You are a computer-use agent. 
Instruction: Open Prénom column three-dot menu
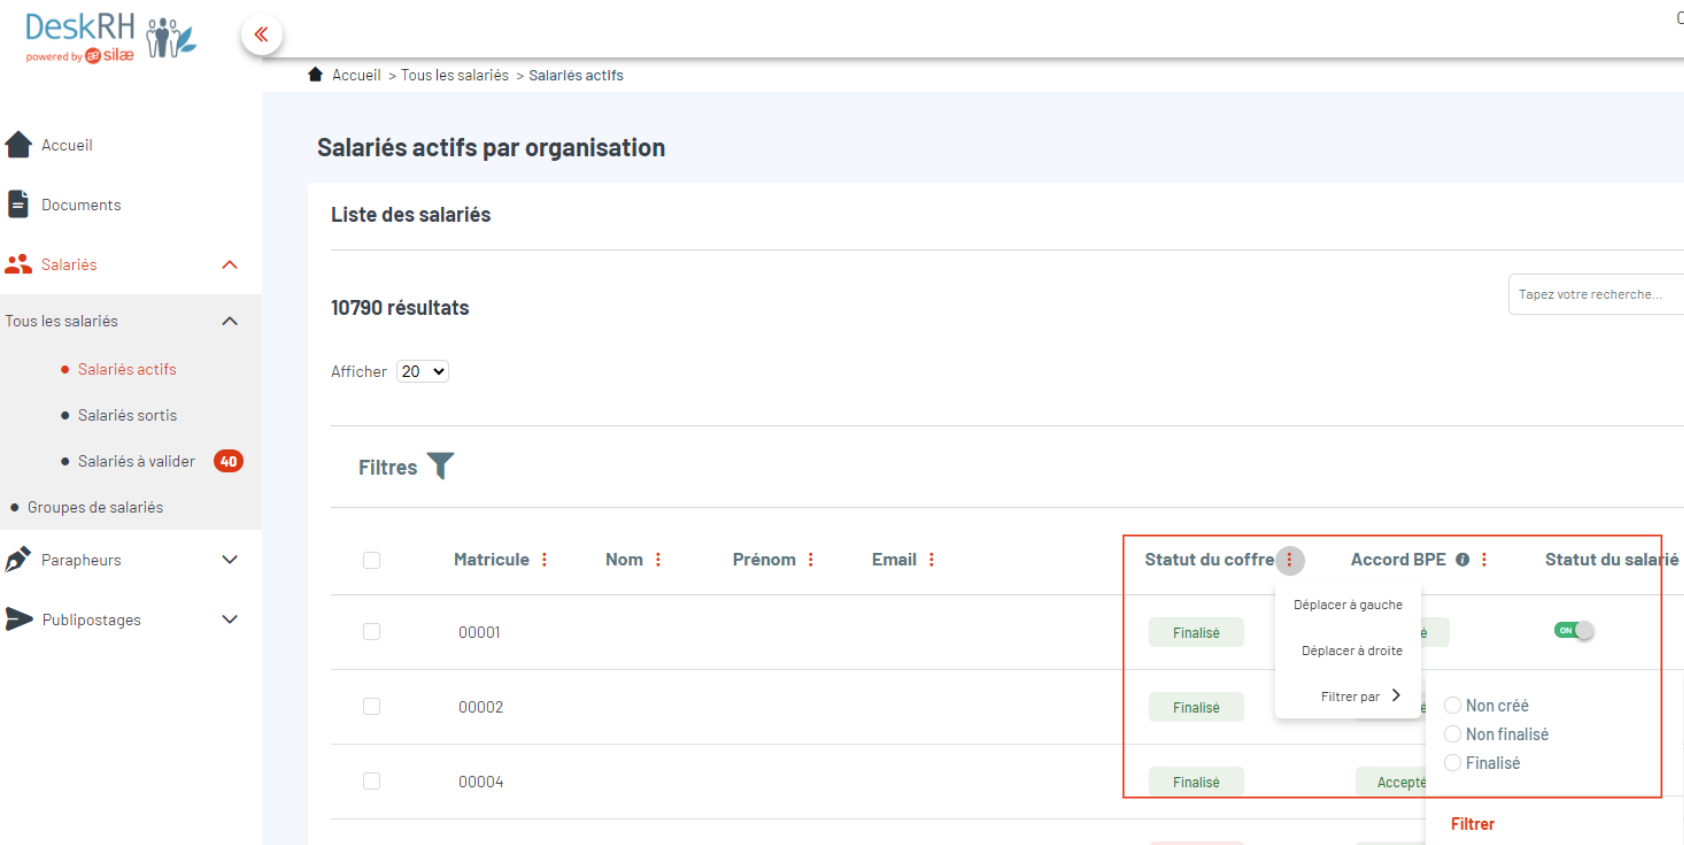click(810, 560)
